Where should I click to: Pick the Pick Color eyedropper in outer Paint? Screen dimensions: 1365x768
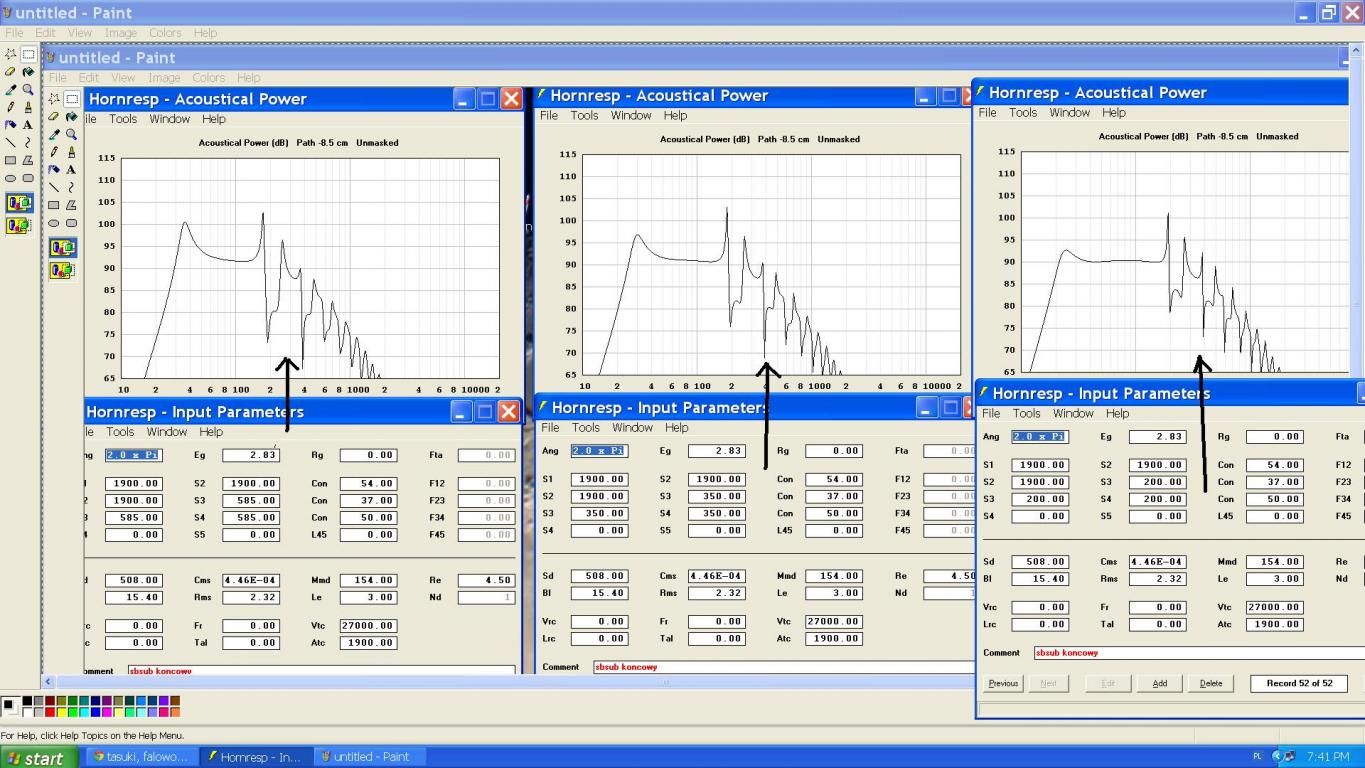pos(11,89)
